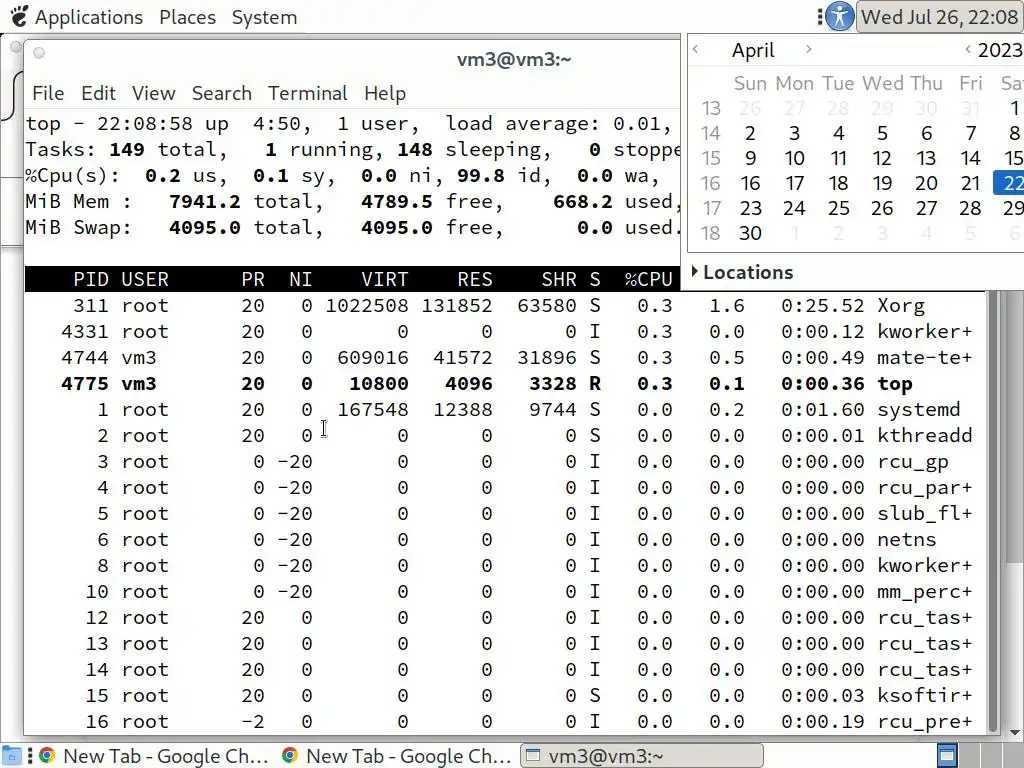Click the SHR column header
The width and height of the screenshot is (1024, 768).
click(559, 280)
